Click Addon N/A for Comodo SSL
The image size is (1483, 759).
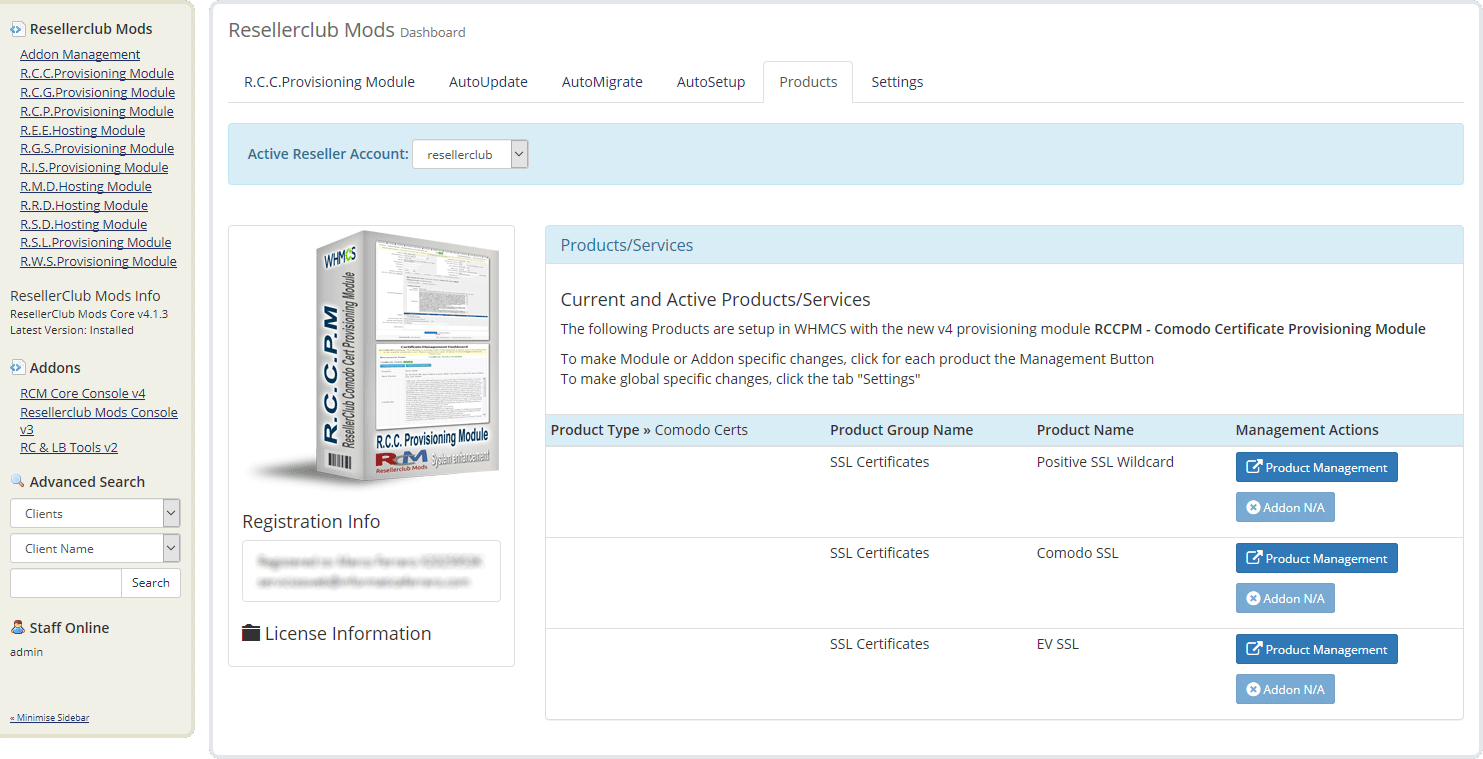coord(1285,598)
